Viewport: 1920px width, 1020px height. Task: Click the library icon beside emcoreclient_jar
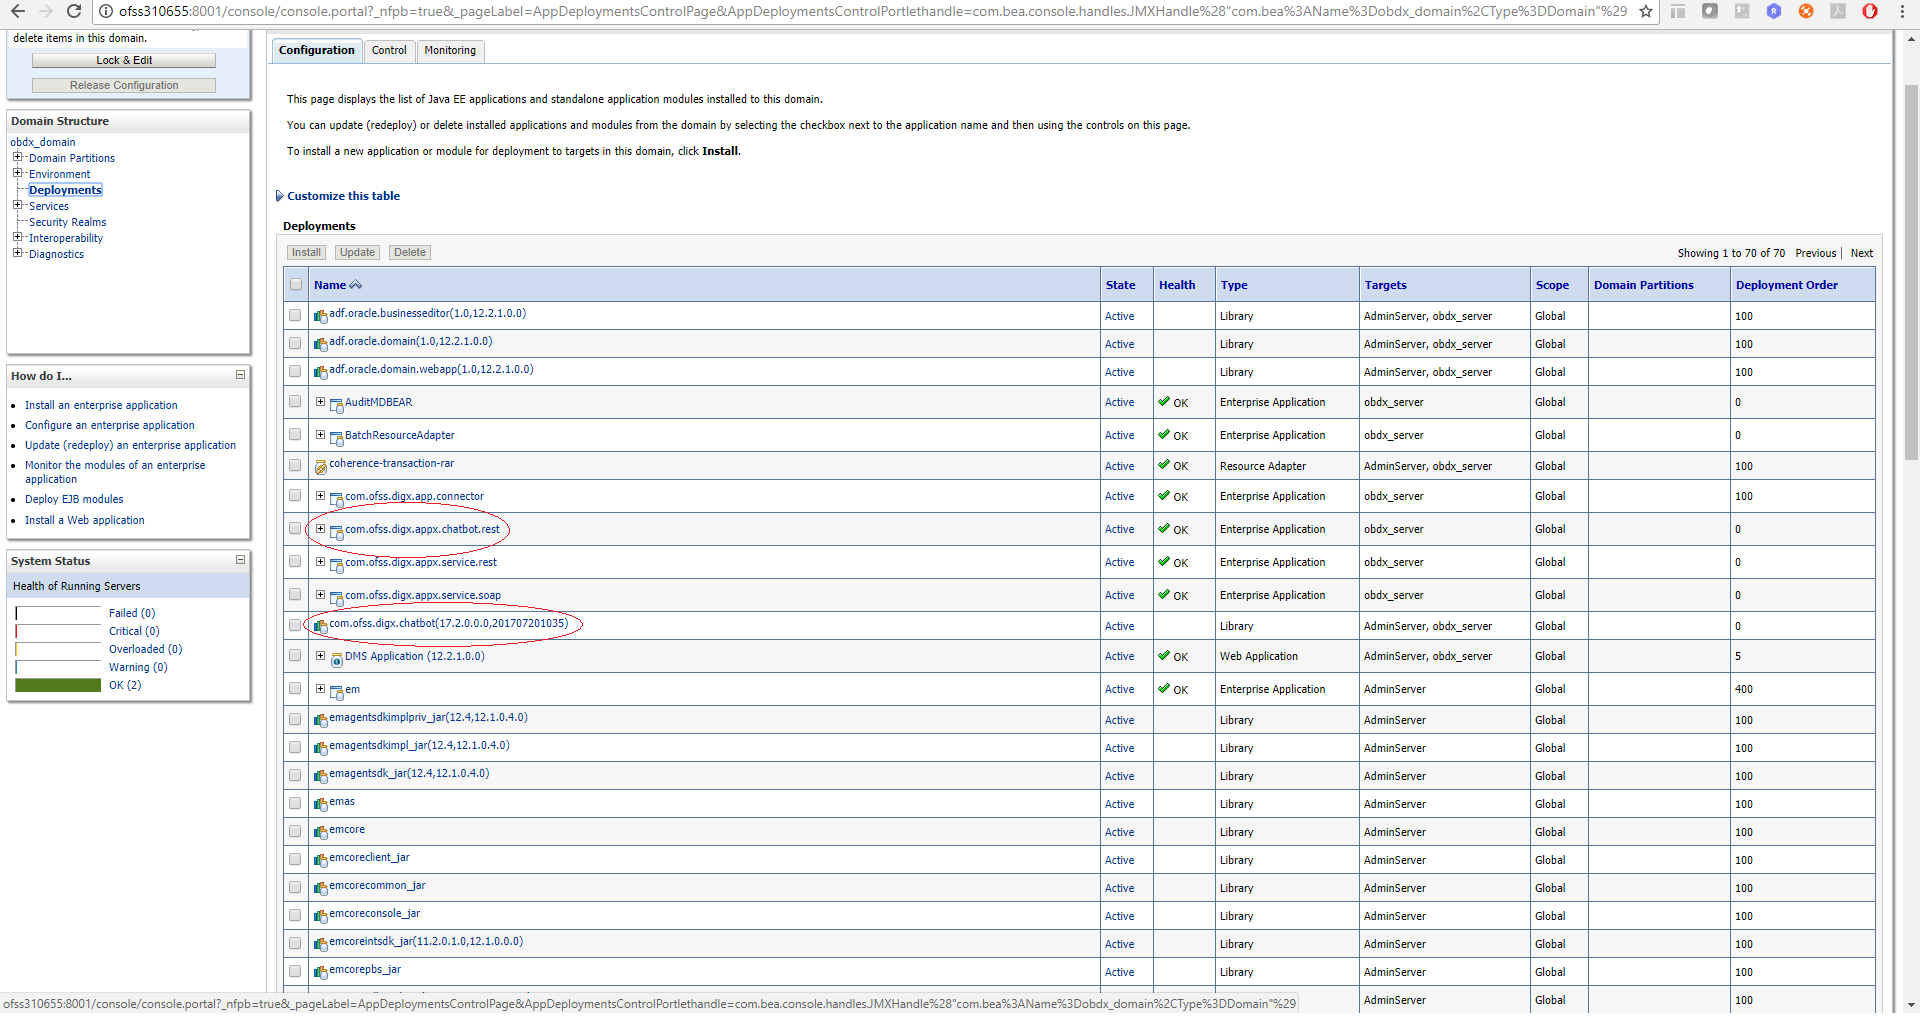(x=321, y=861)
